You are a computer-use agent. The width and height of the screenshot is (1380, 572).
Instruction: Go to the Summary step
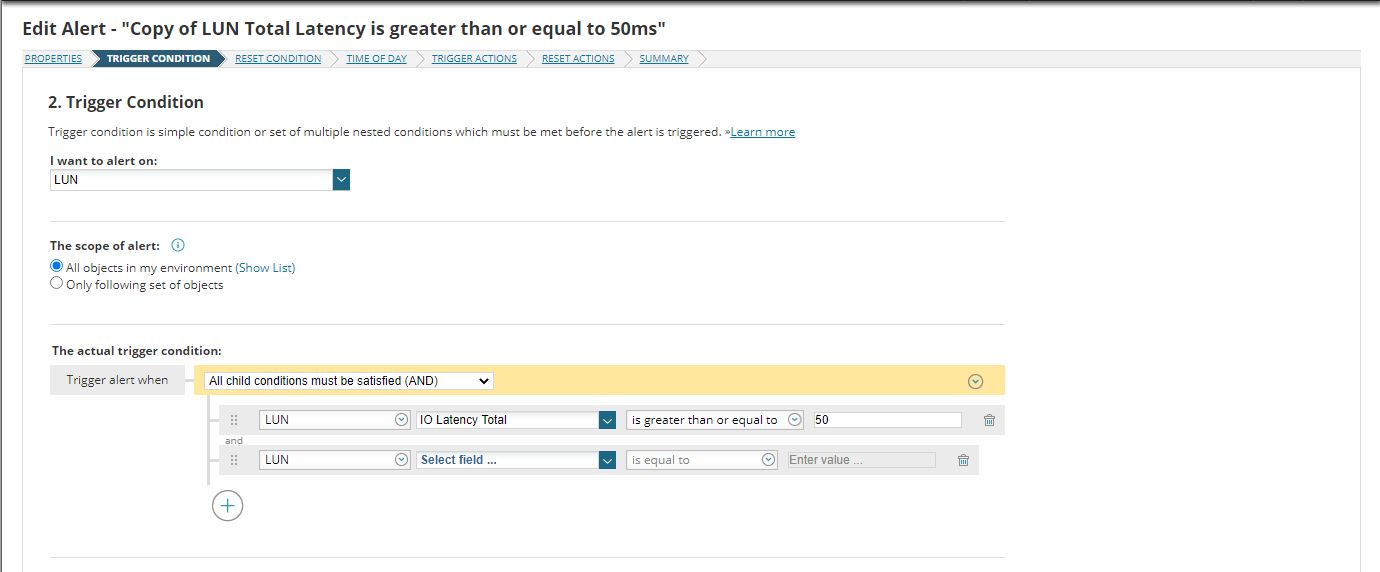pos(664,59)
